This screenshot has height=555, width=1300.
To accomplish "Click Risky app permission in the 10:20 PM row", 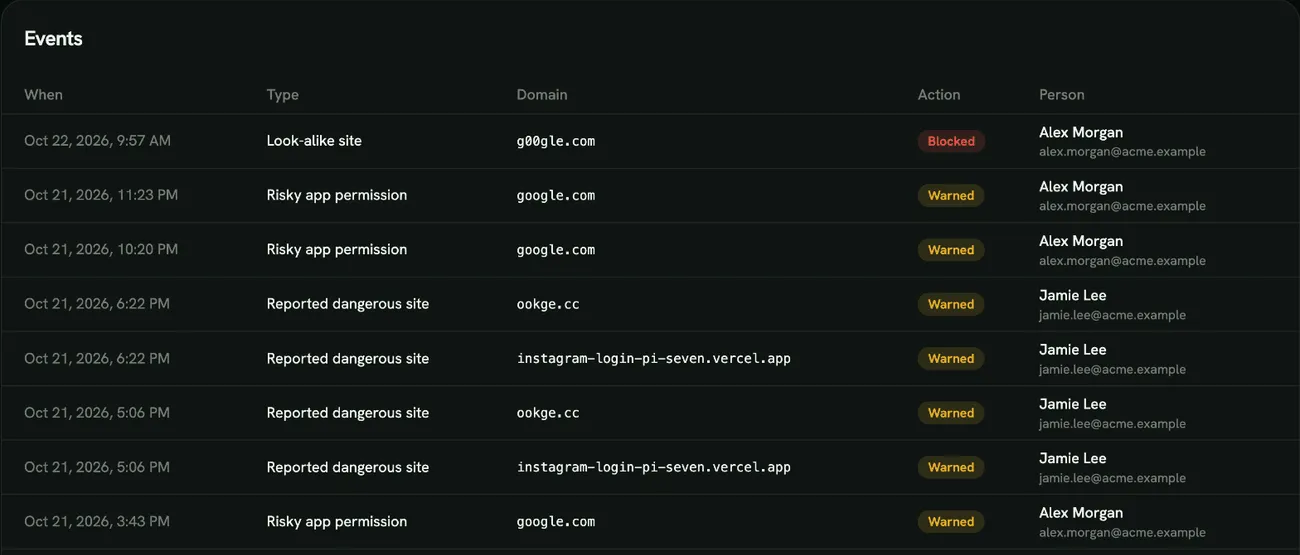I will [337, 249].
